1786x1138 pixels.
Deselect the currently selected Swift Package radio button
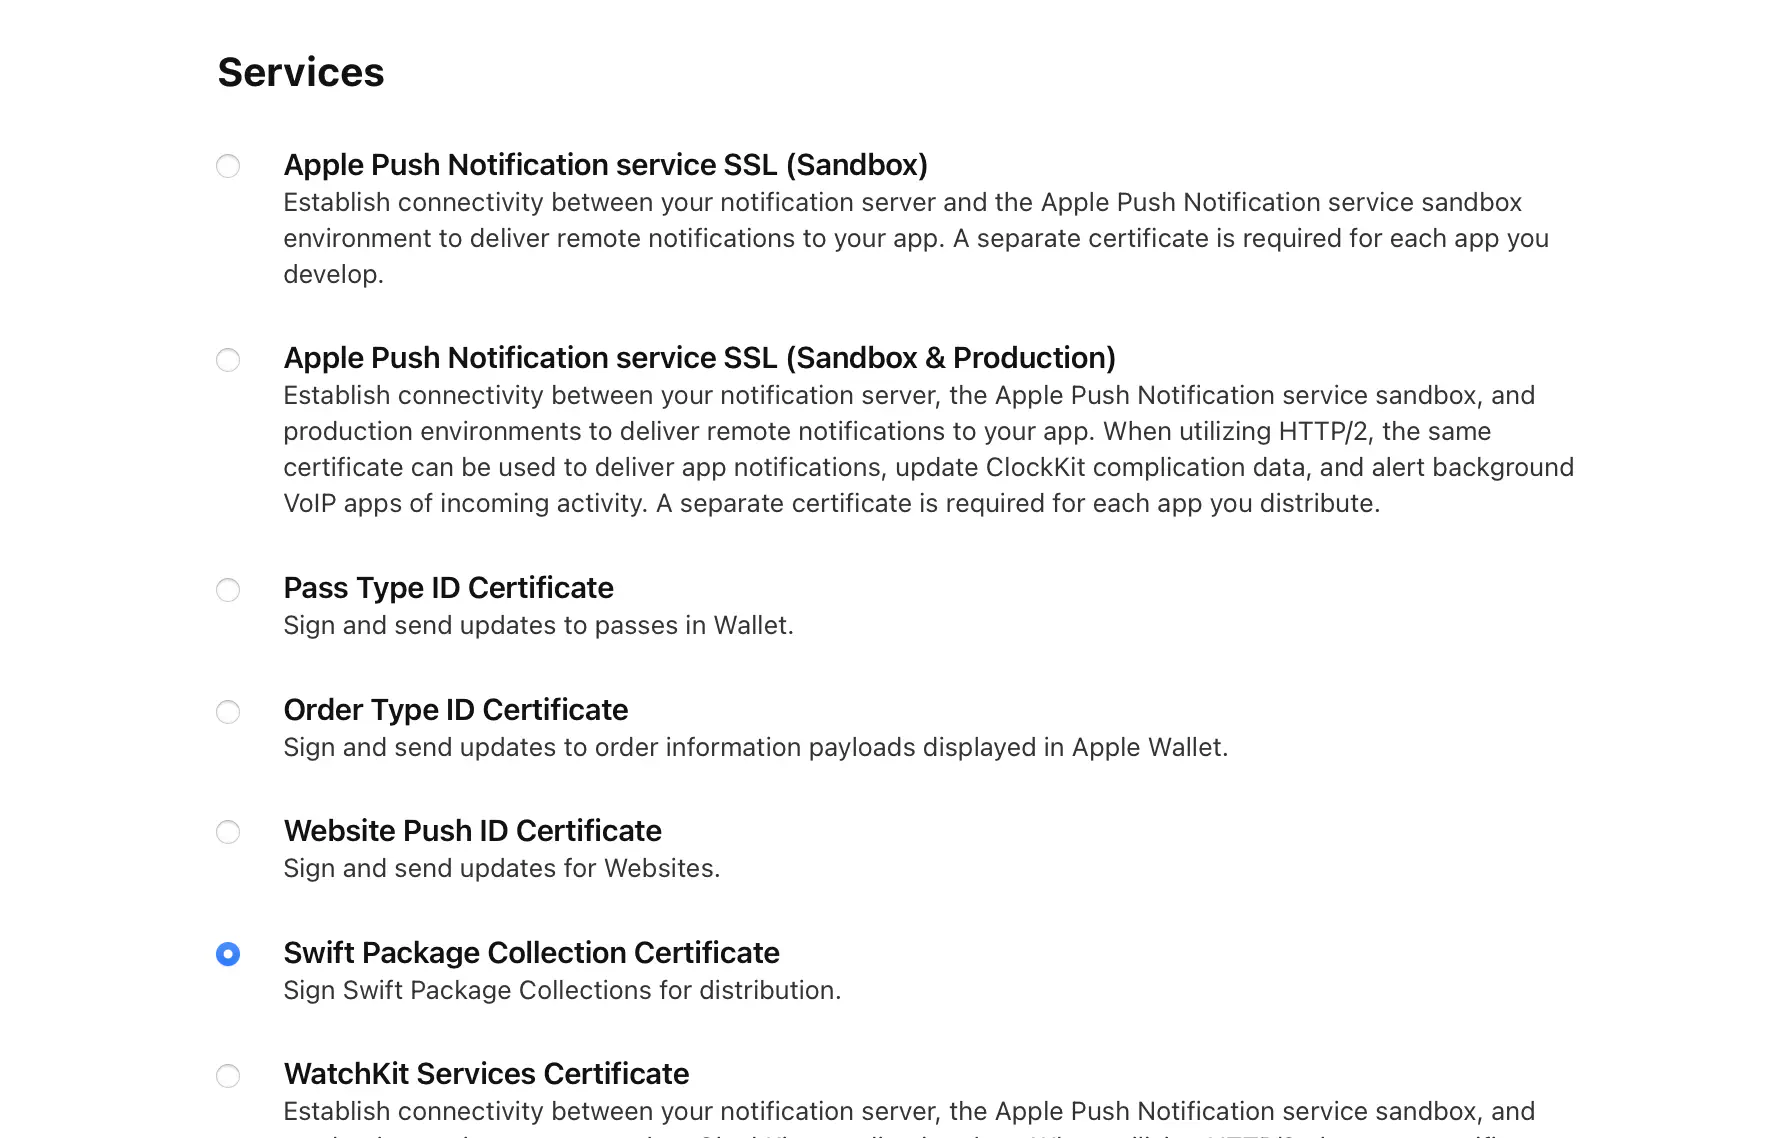point(228,955)
